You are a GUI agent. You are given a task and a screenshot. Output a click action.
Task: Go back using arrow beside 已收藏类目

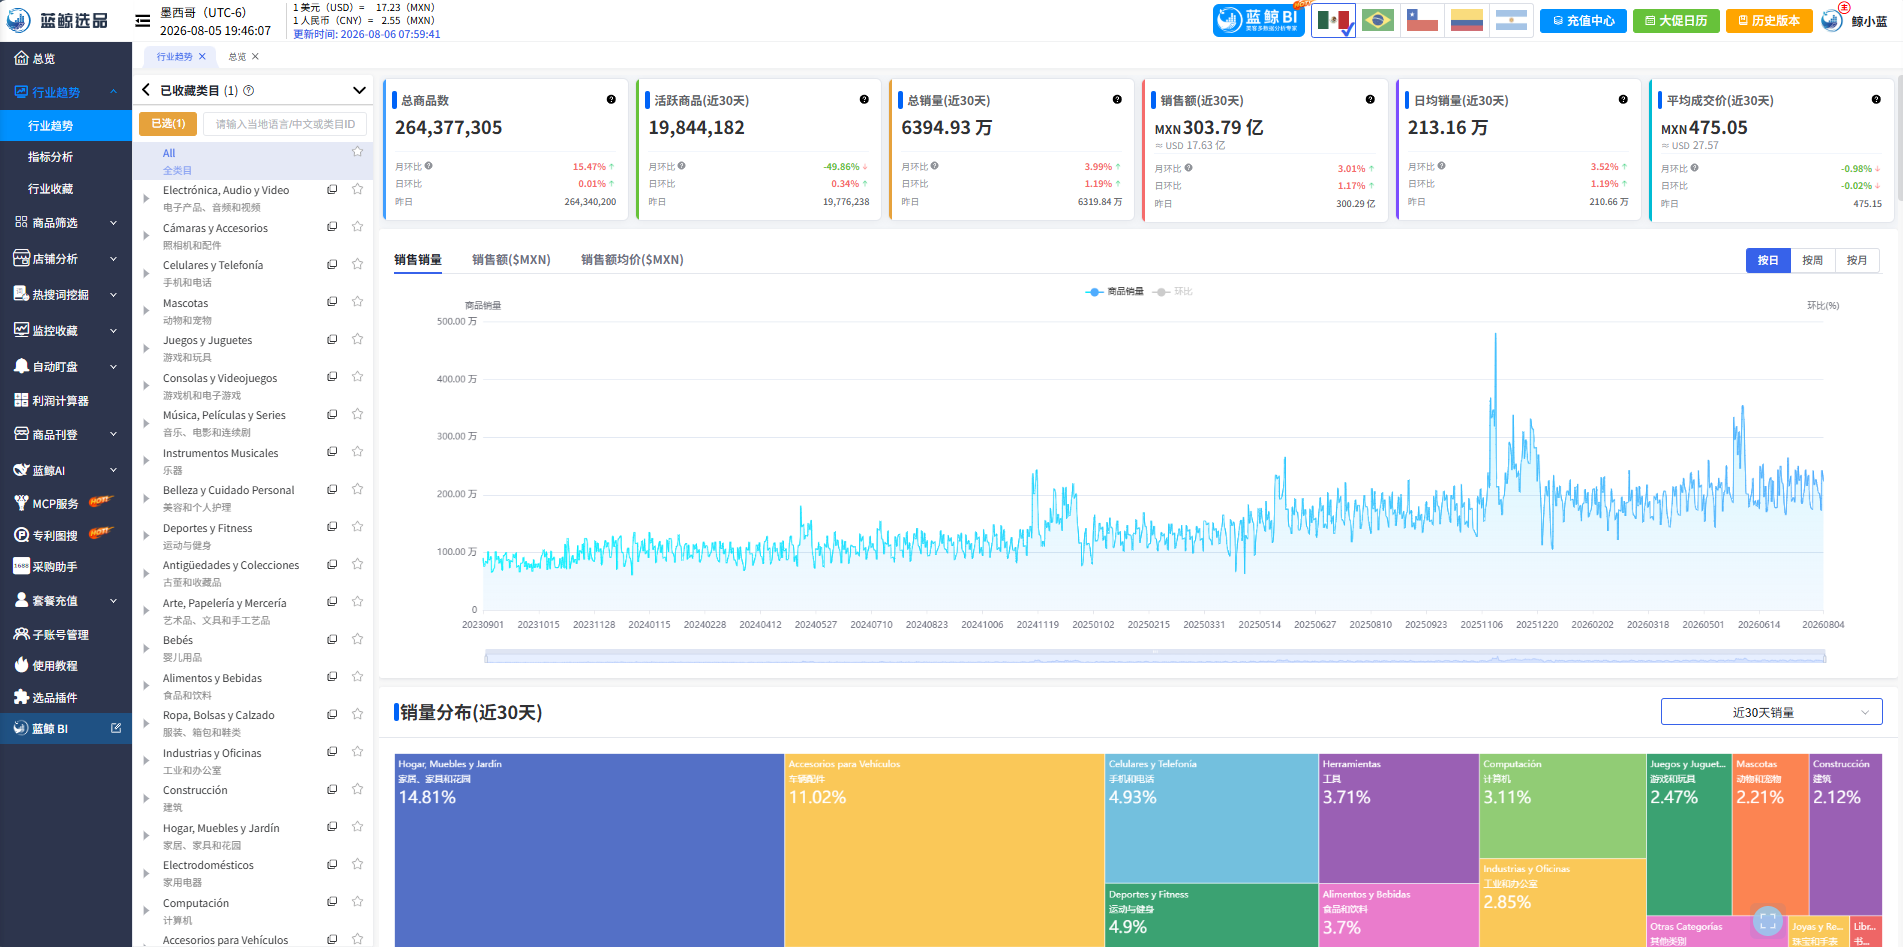(146, 90)
